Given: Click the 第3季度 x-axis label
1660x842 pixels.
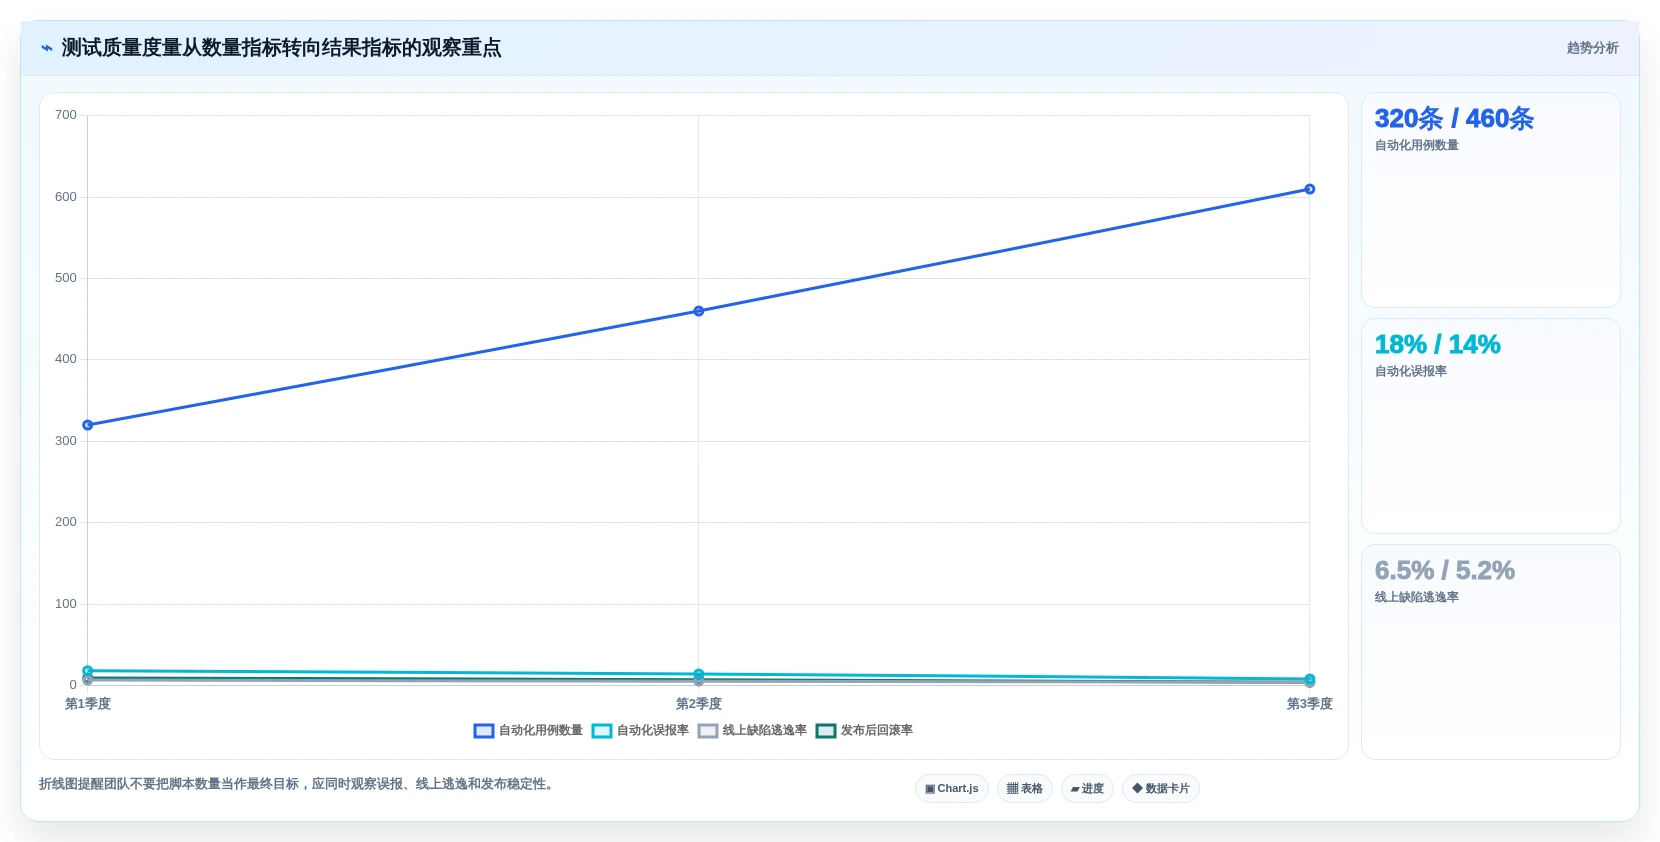Looking at the screenshot, I should tap(1310, 704).
